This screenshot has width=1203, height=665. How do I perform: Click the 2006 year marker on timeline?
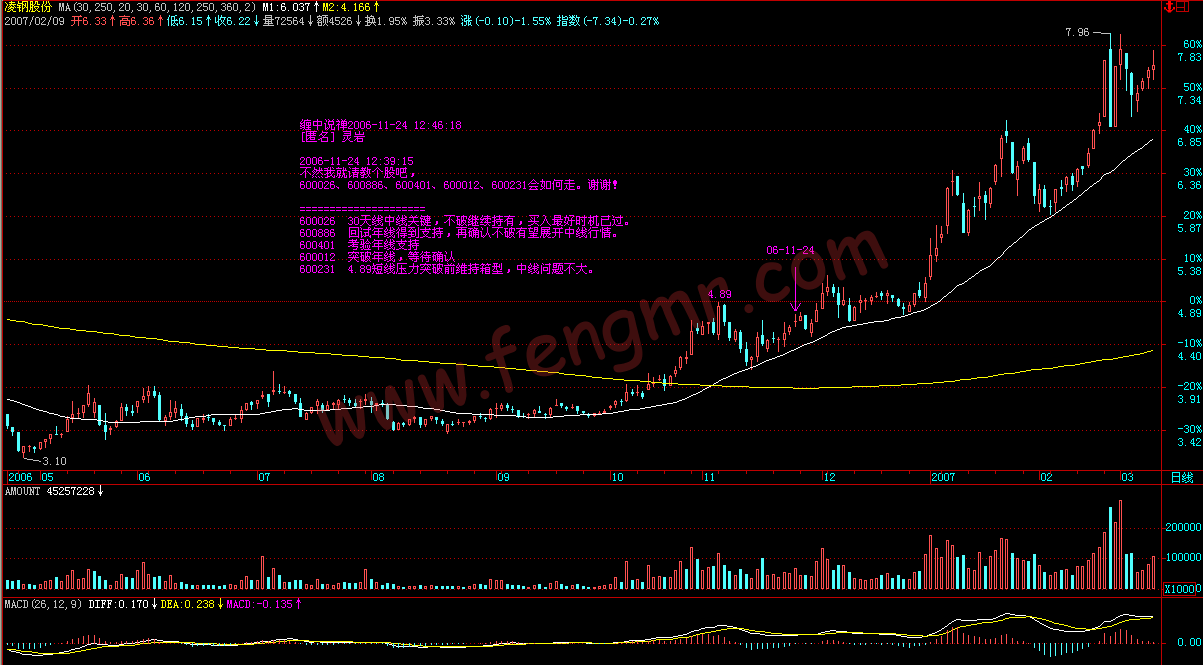[x=21, y=478]
